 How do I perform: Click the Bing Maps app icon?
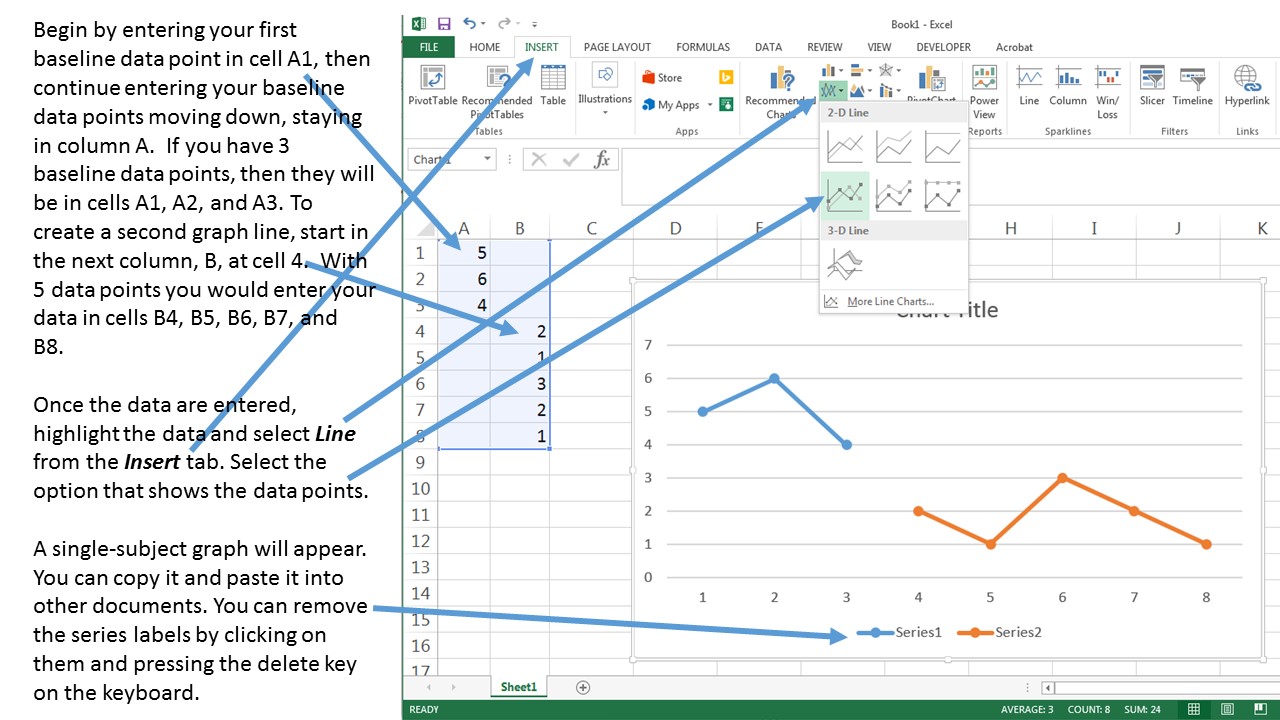point(726,77)
